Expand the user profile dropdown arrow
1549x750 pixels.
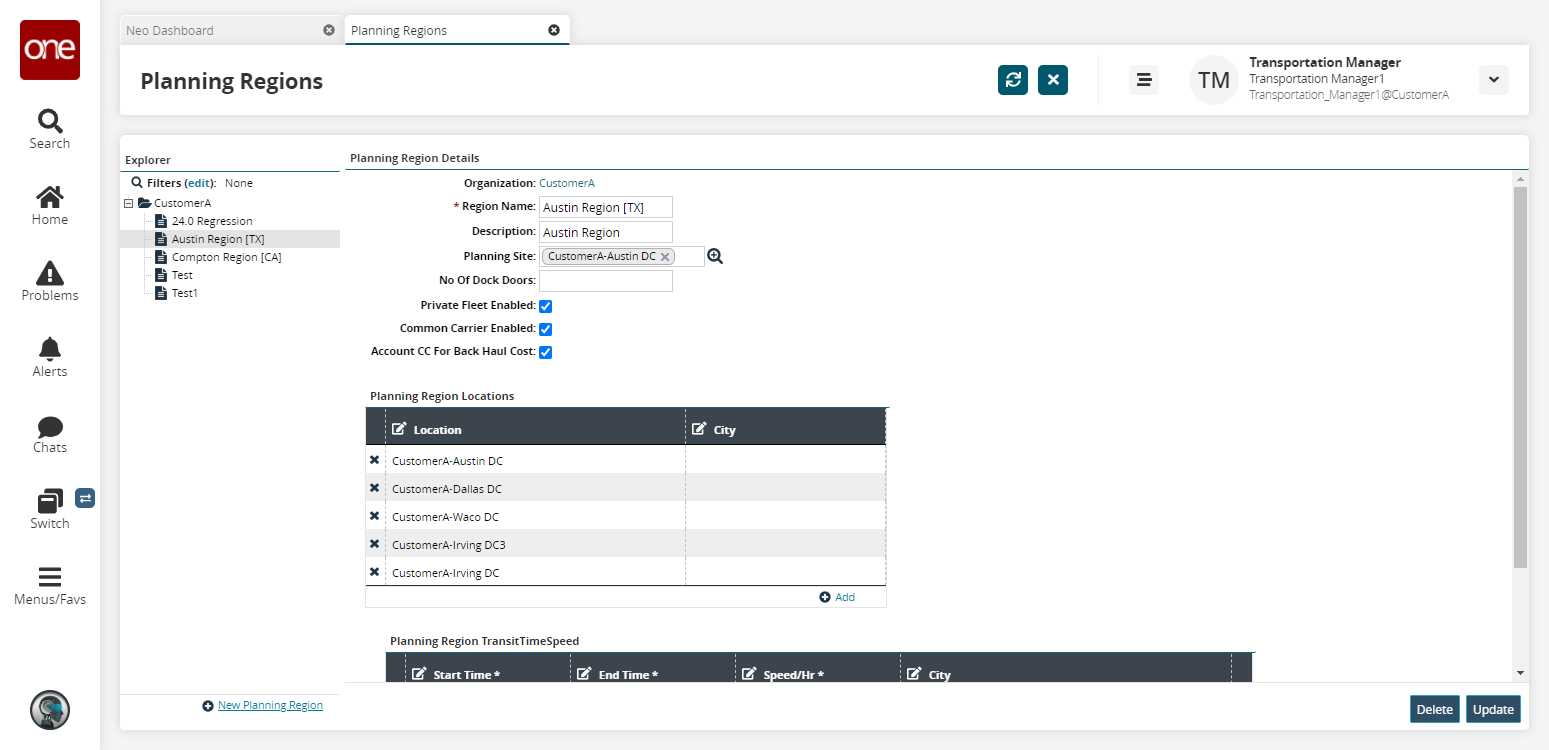click(x=1493, y=80)
